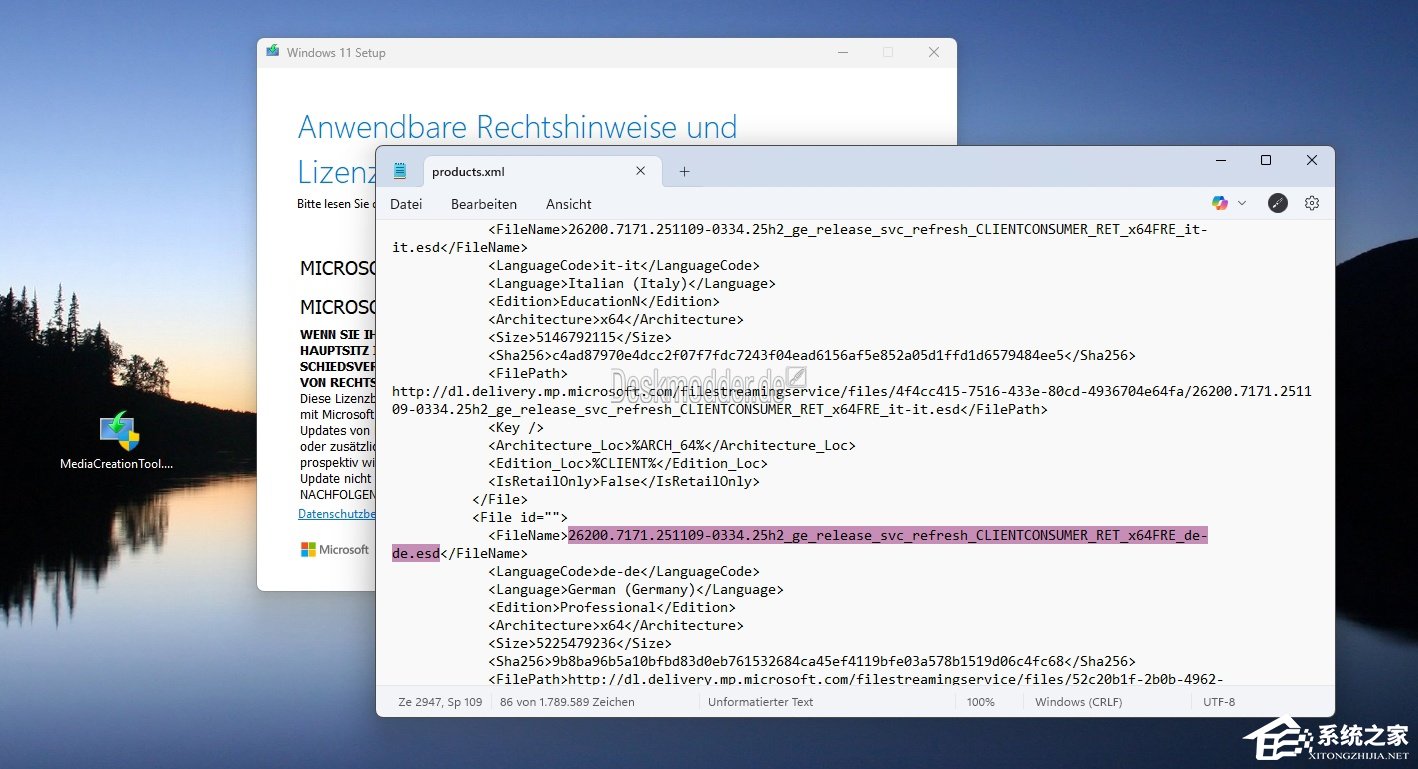This screenshot has height=769, width=1418.
Task: Click the Size 5225479236 line
Action: 580,643
